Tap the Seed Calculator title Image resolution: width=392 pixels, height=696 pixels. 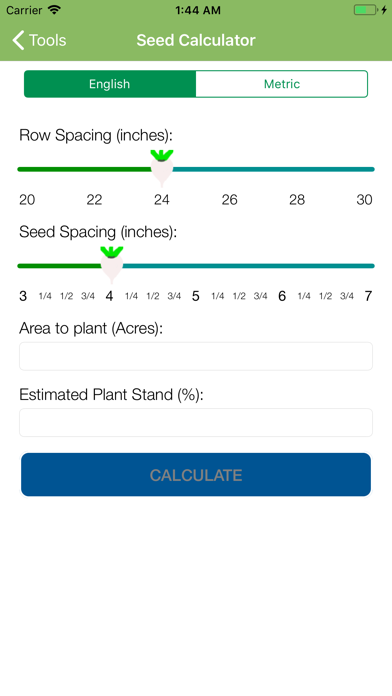(x=196, y=40)
